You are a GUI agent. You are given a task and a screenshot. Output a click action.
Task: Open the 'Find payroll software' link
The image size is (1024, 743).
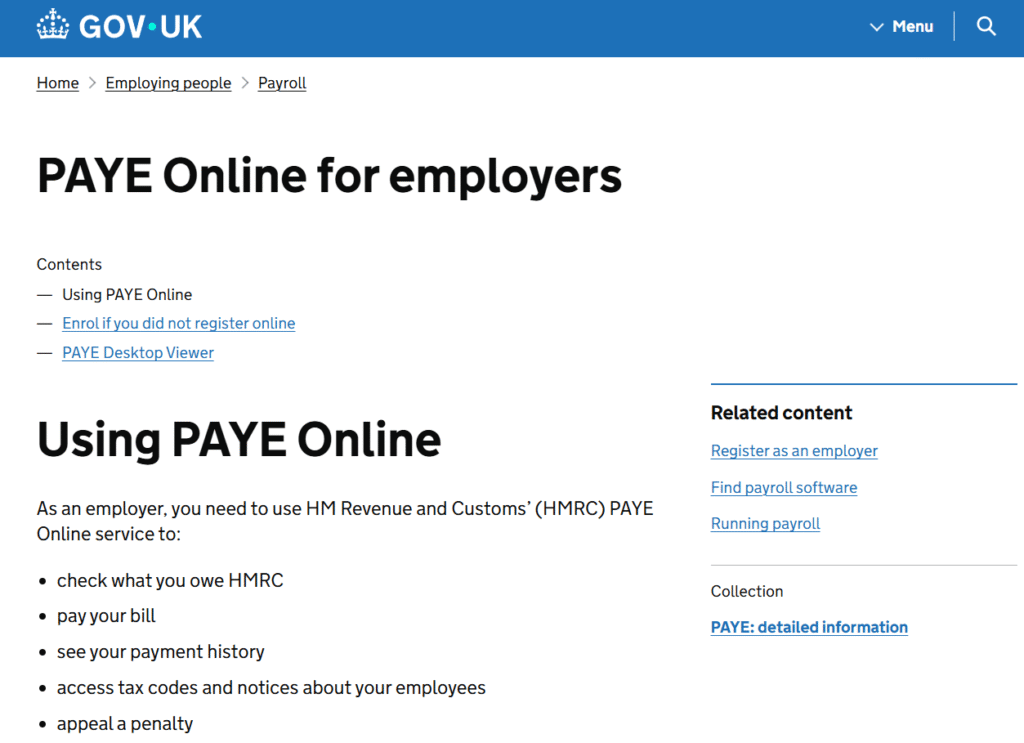(783, 487)
